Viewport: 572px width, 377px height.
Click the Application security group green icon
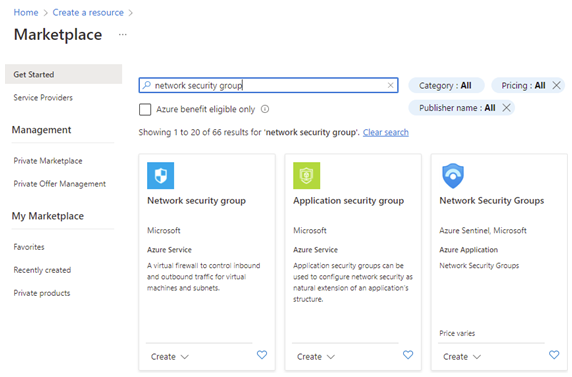(x=306, y=176)
